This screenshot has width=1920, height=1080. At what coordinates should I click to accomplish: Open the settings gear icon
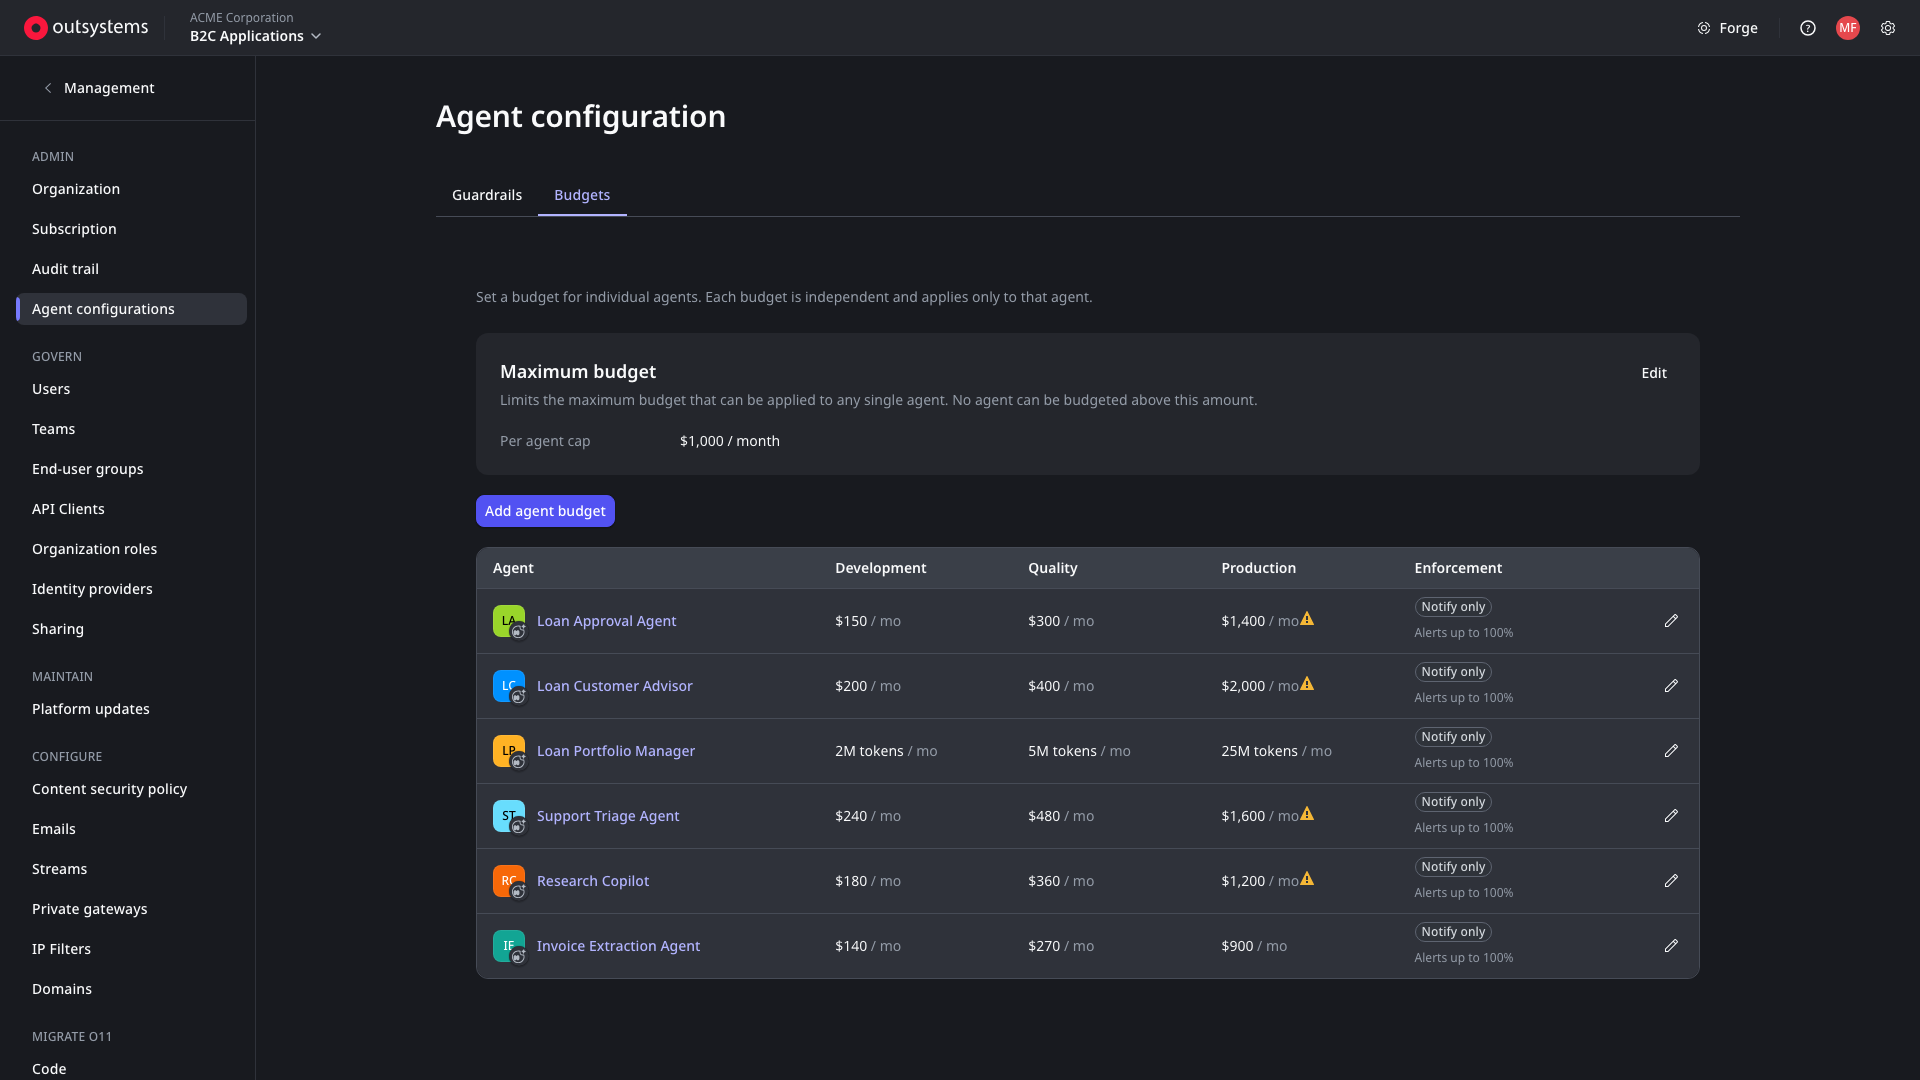[1888, 28]
